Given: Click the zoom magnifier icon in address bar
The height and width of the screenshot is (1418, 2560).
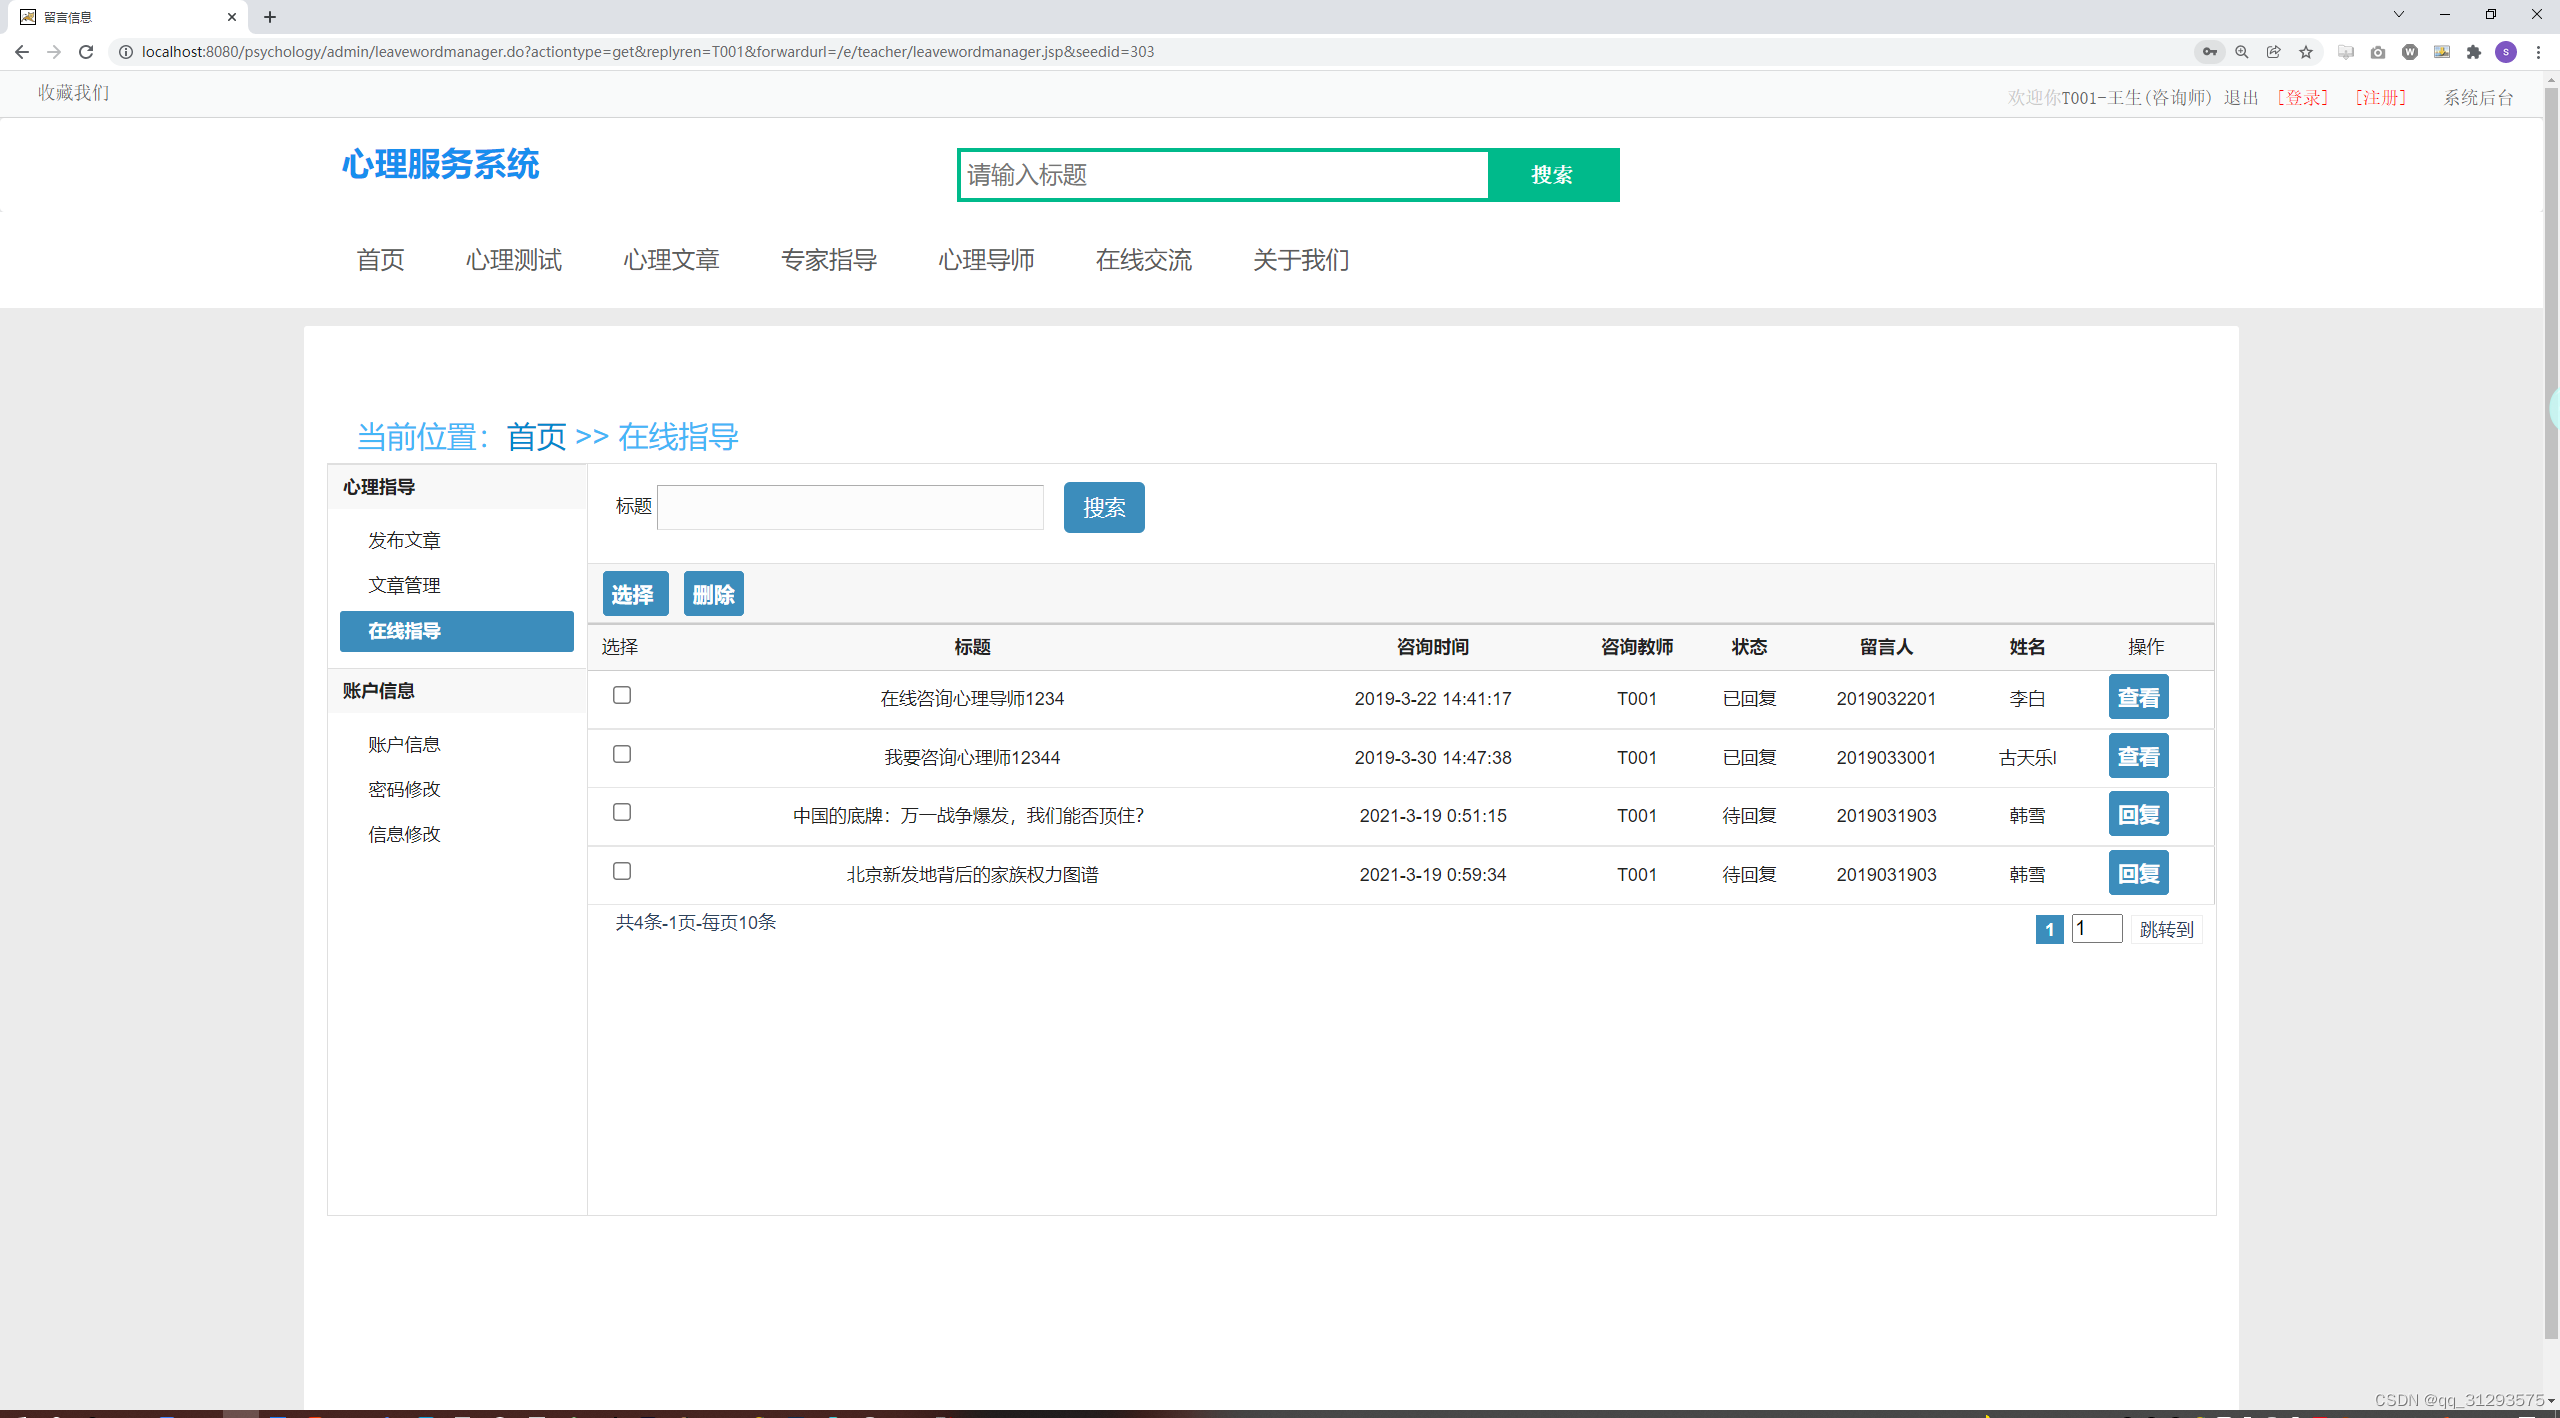Looking at the screenshot, I should pos(2241,52).
